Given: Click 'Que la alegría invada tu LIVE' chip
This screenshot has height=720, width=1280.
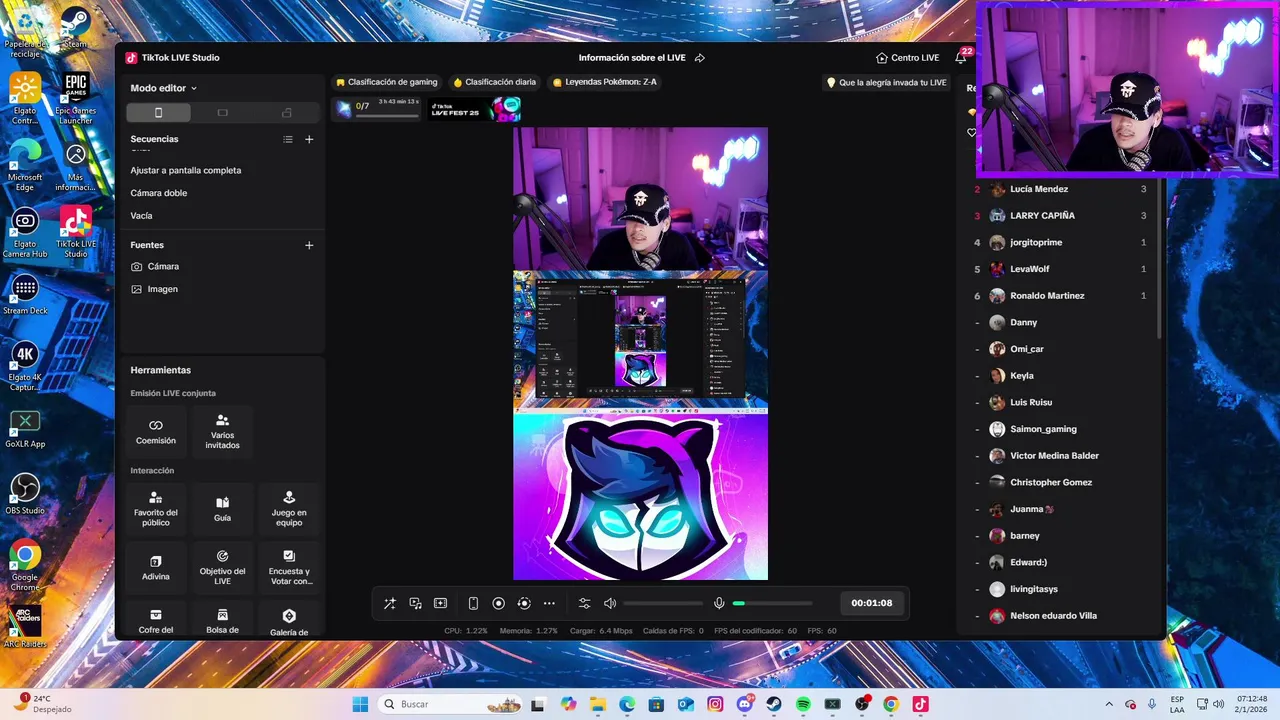Looking at the screenshot, I should pyautogui.click(x=886, y=83).
